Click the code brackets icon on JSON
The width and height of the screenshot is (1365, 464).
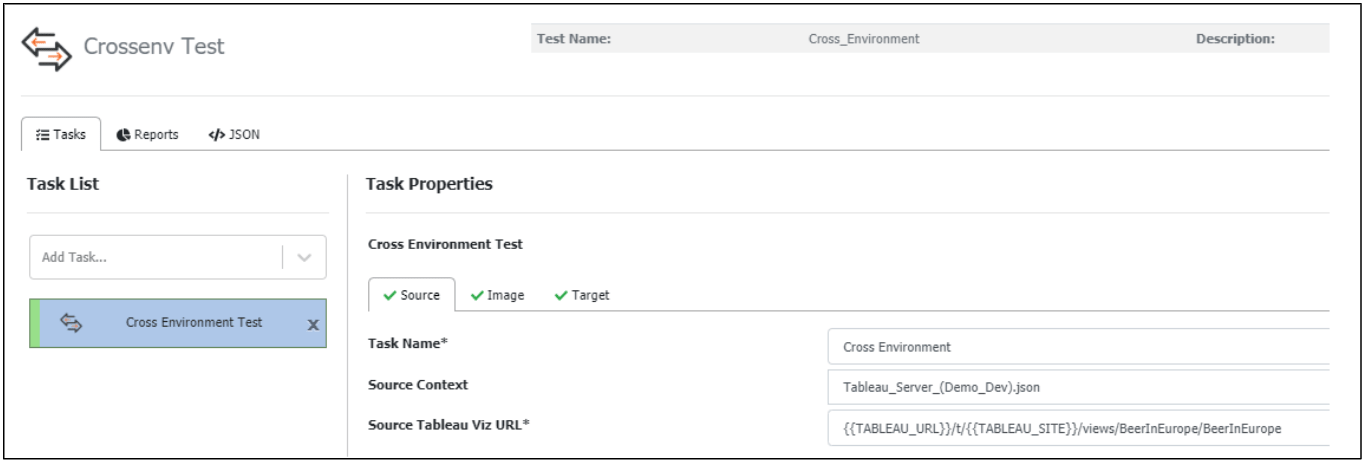point(215,135)
